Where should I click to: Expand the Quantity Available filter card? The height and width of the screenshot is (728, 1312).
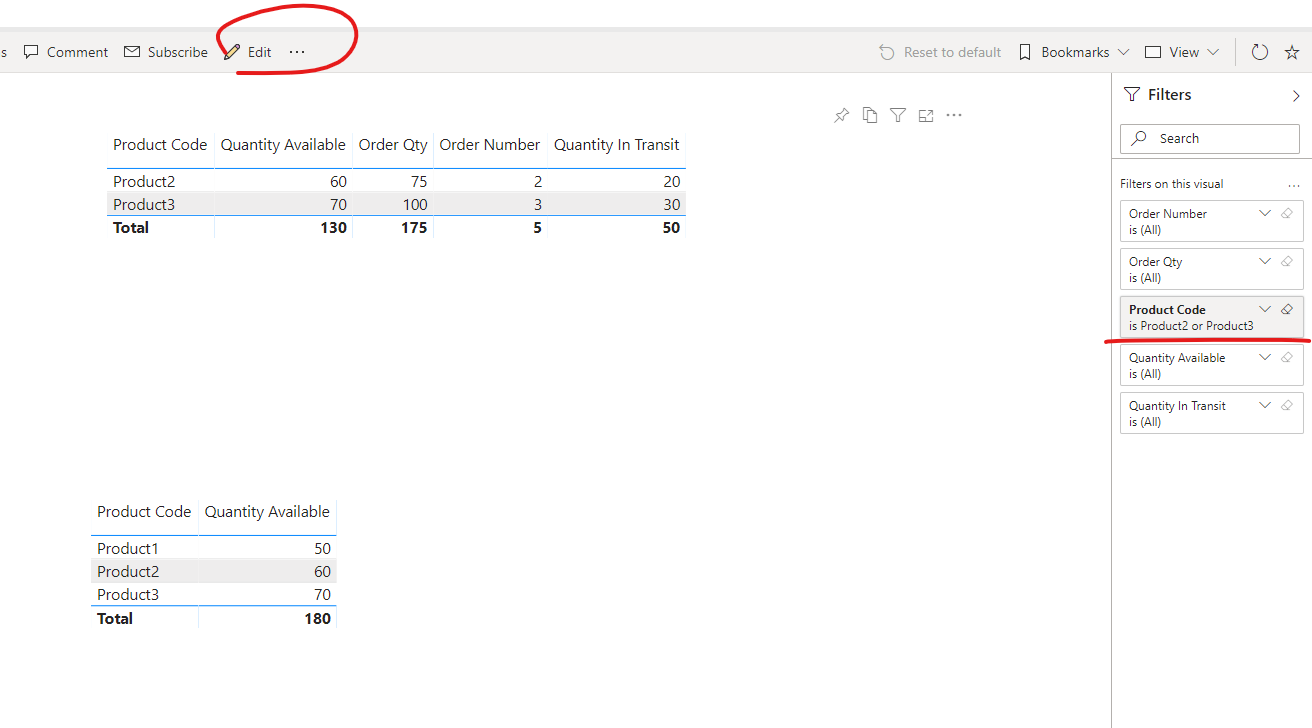[1265, 357]
